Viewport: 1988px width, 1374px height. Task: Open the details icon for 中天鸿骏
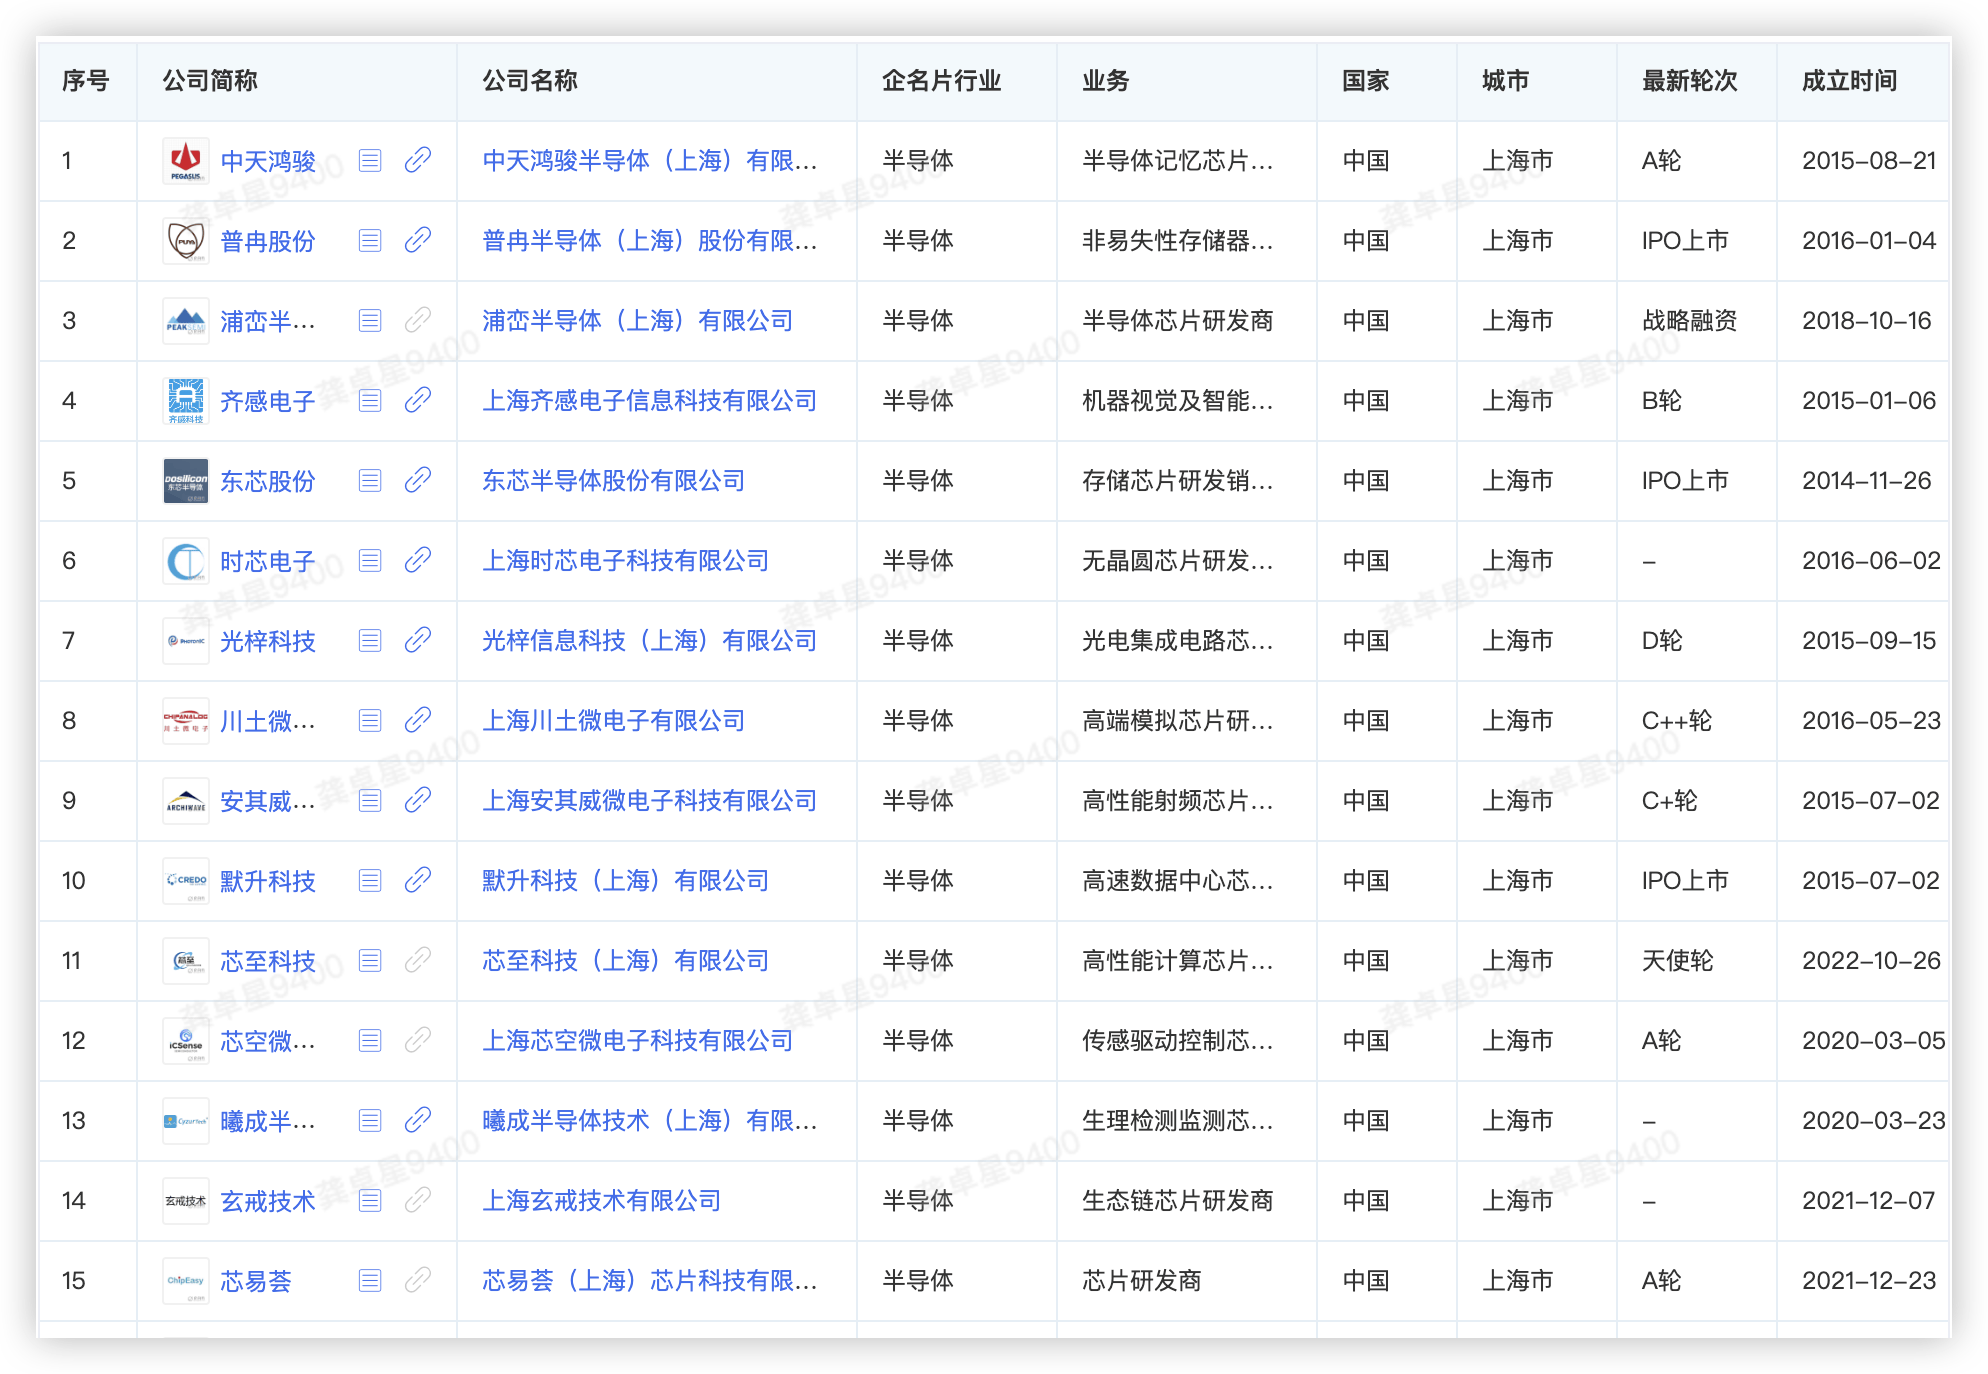(370, 160)
